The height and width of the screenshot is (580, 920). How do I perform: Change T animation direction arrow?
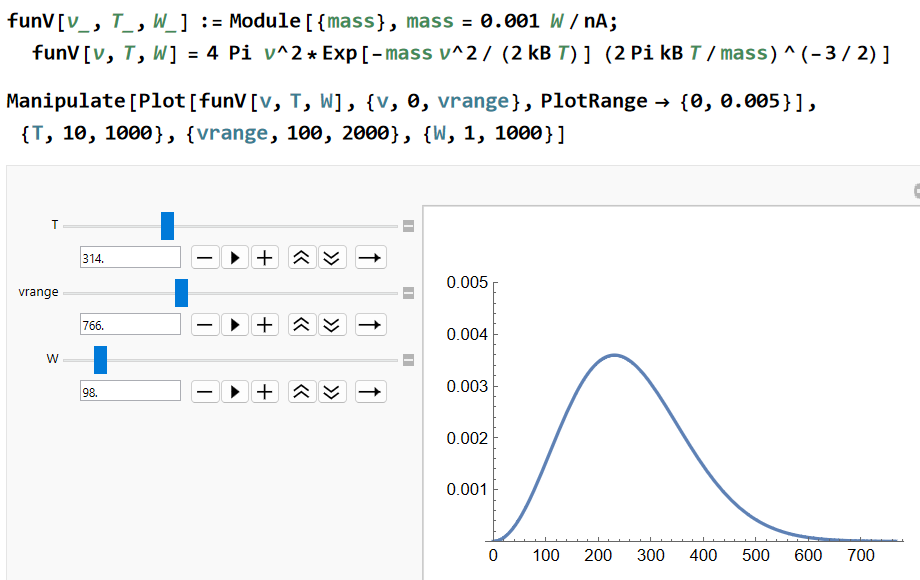370,257
